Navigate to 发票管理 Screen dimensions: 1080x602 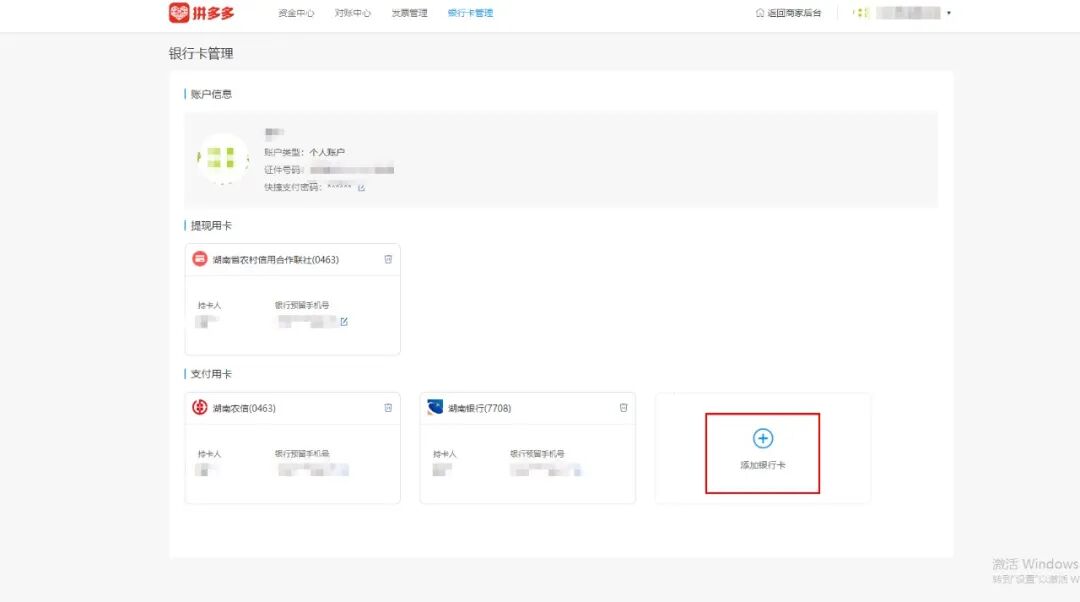tap(409, 13)
